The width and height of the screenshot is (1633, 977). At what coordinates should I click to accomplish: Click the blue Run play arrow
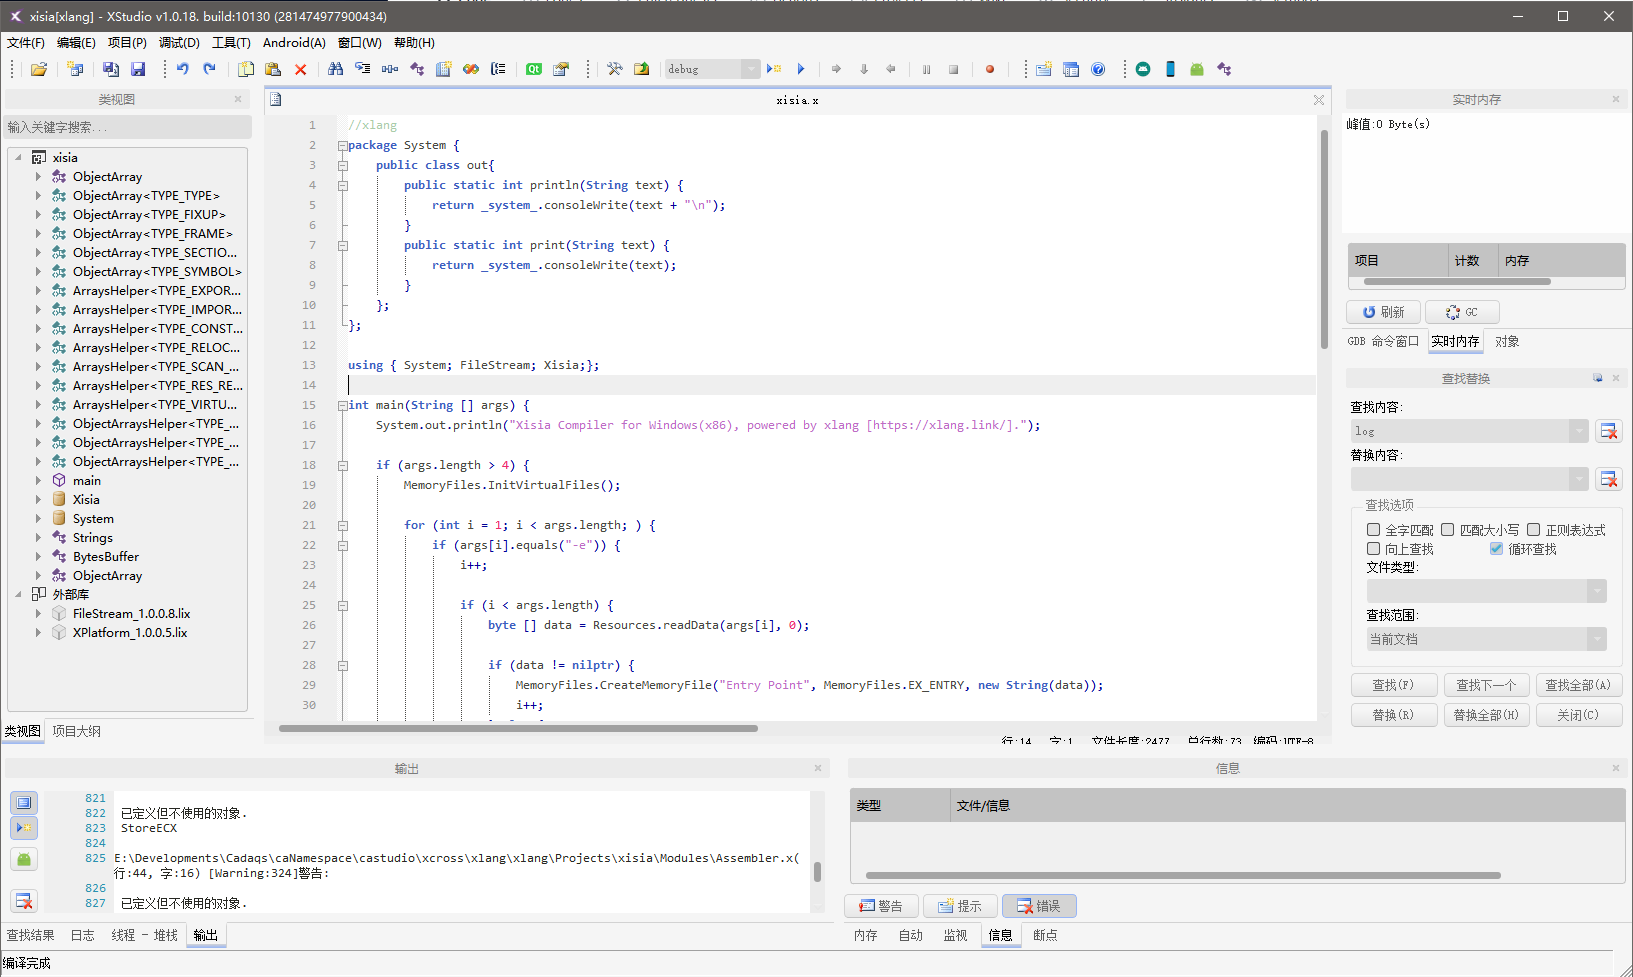800,69
